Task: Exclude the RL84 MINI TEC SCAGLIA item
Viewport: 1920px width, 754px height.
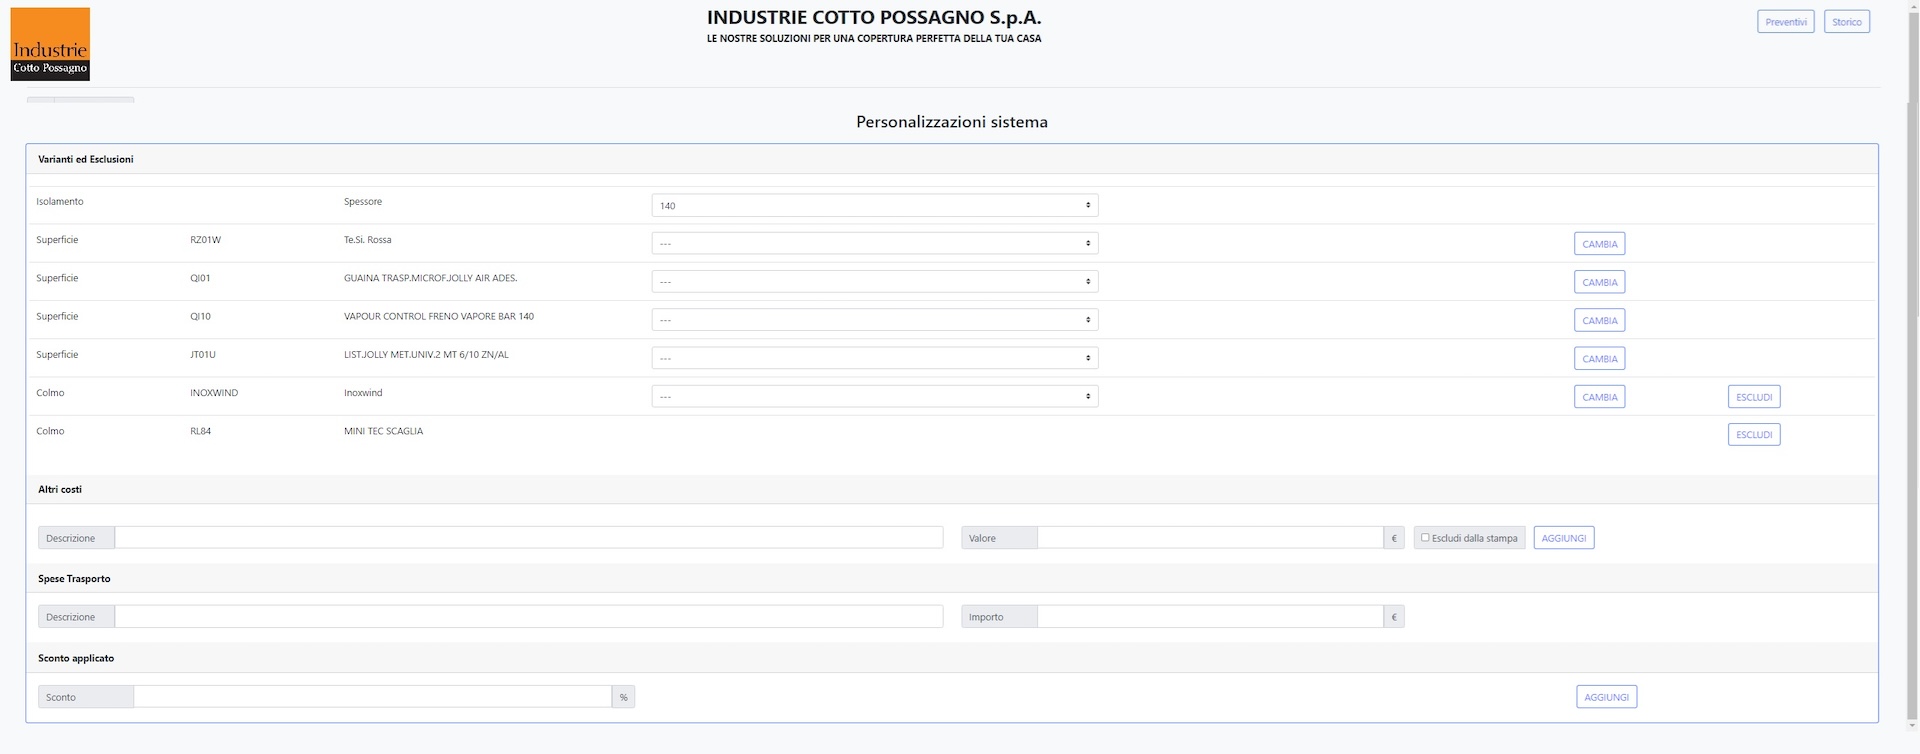Action: [x=1753, y=435]
